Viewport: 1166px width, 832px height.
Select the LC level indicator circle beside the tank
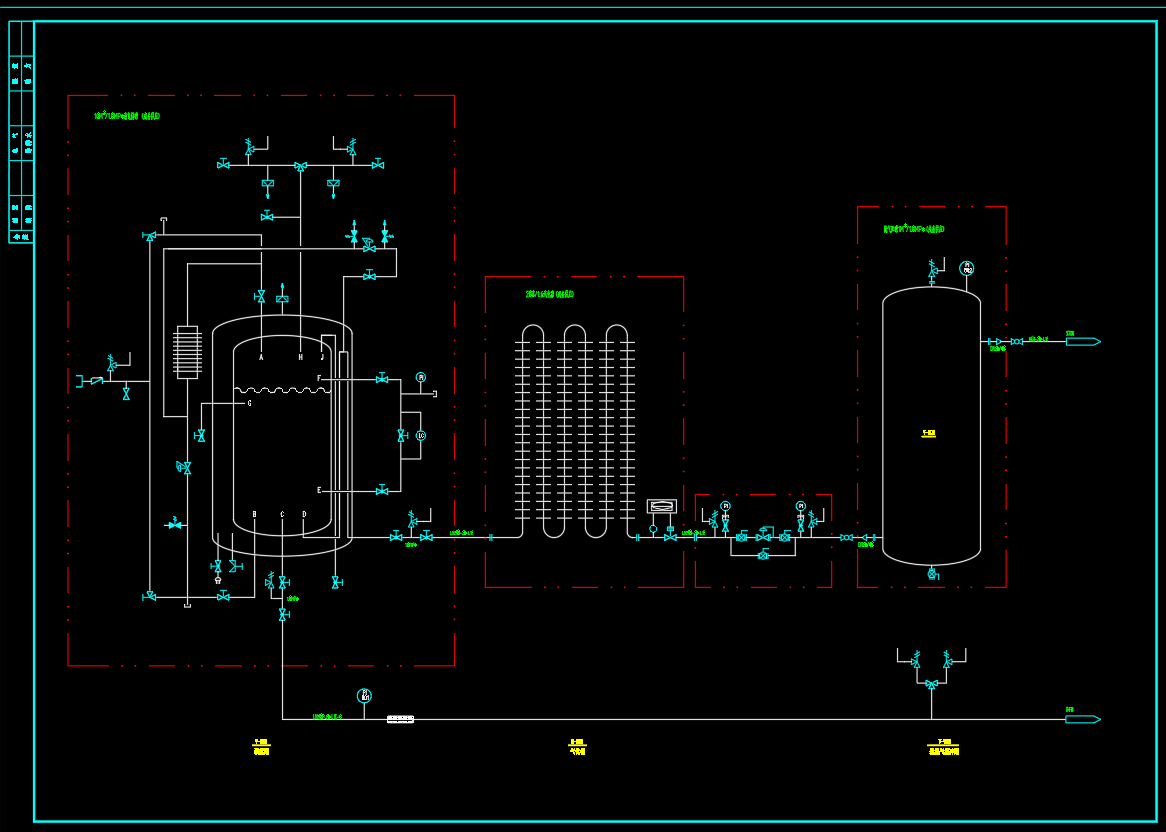pyautogui.click(x=421, y=436)
